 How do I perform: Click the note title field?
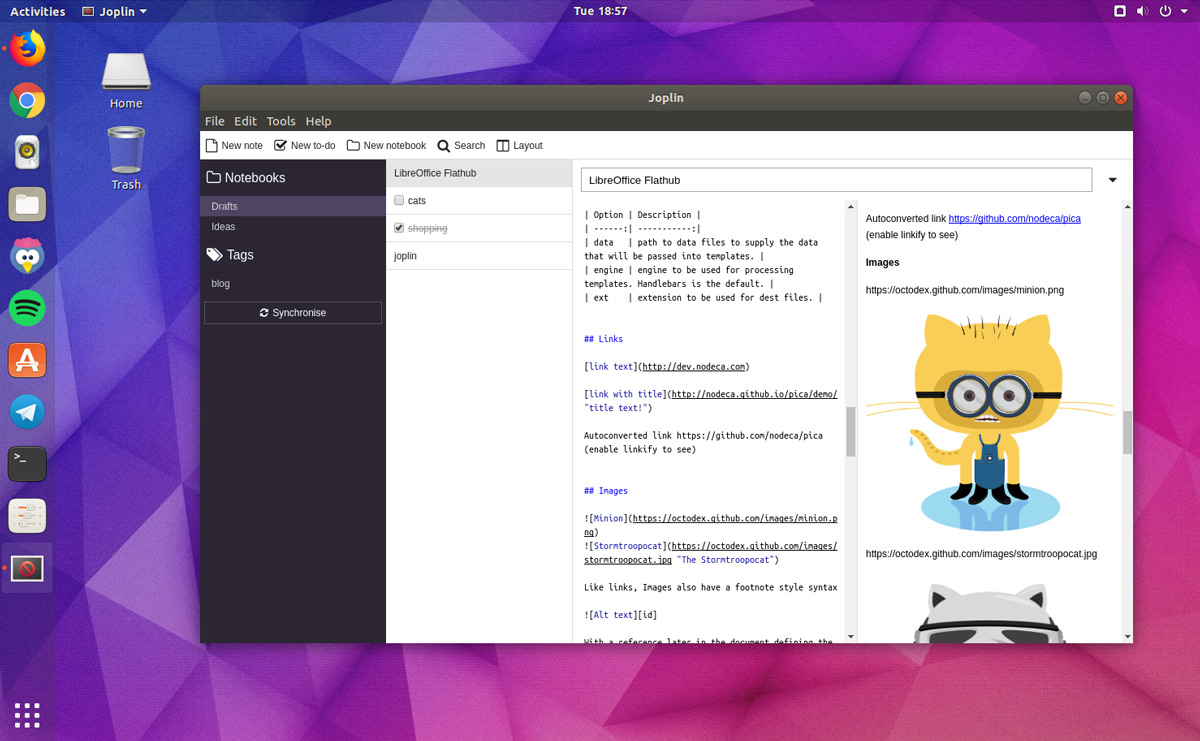coord(836,180)
